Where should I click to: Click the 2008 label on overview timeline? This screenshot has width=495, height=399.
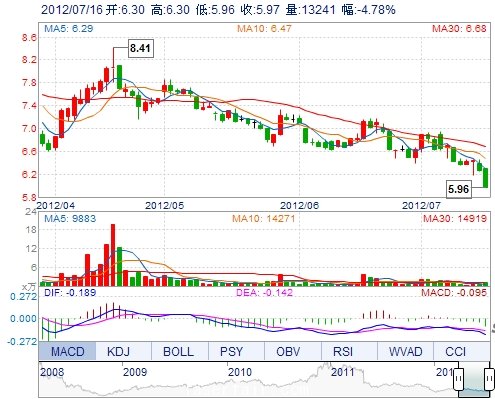tap(52, 372)
